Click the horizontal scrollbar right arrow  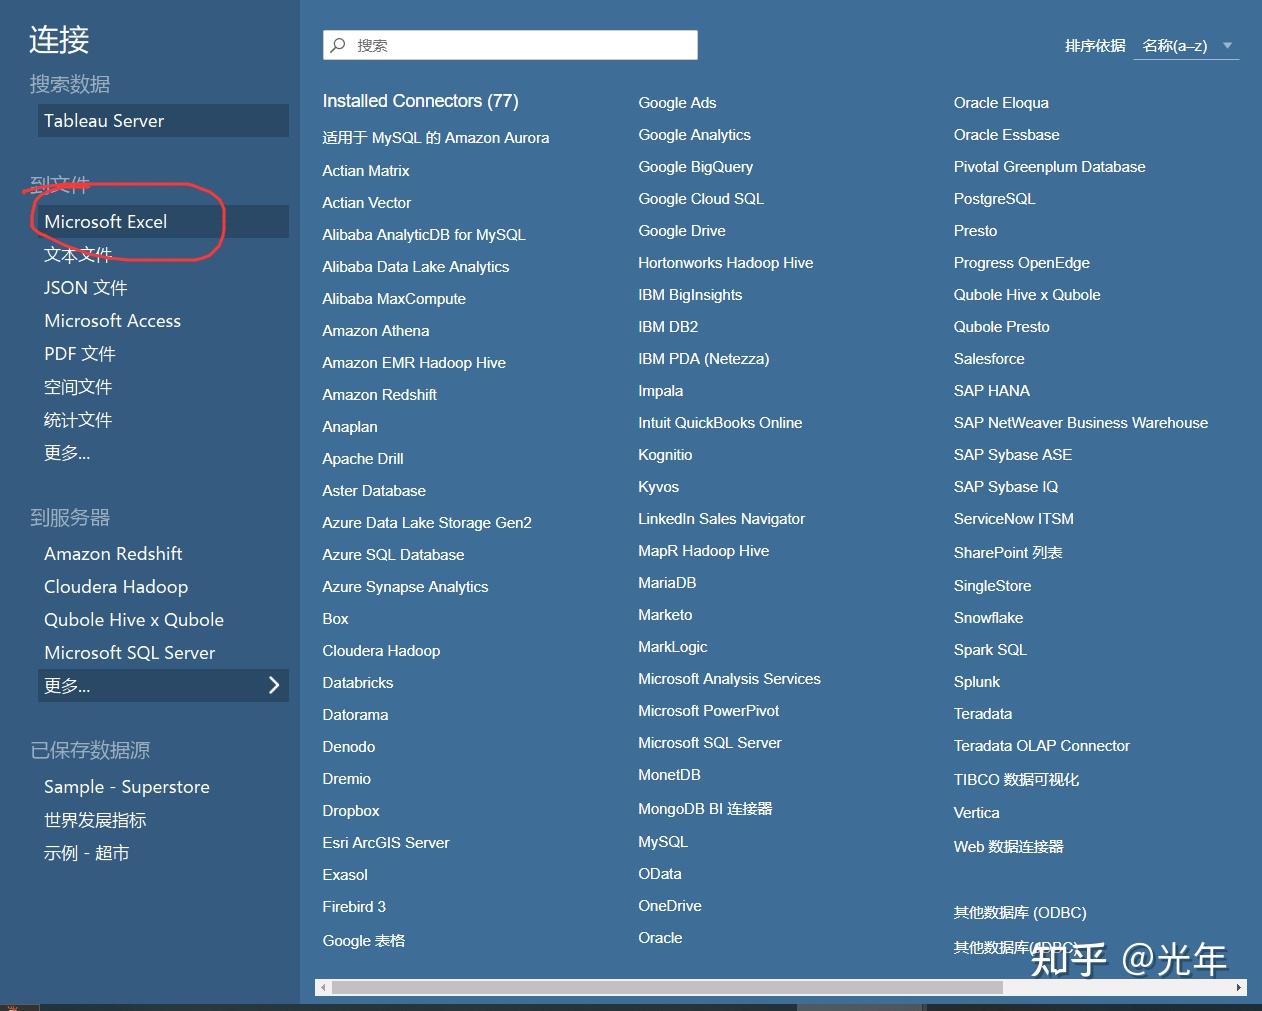pyautogui.click(x=1239, y=987)
